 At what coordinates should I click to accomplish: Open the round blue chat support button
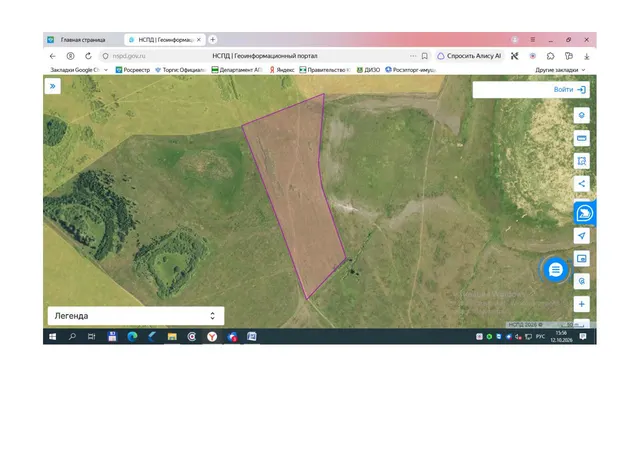click(x=556, y=269)
